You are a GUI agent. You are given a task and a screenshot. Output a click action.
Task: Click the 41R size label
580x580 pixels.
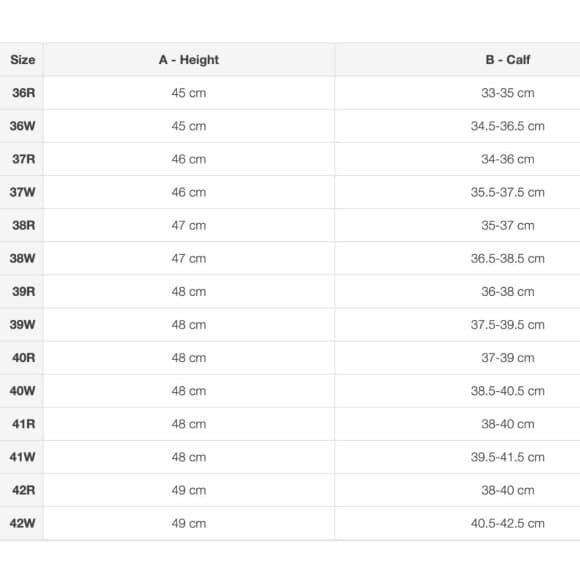click(x=23, y=424)
